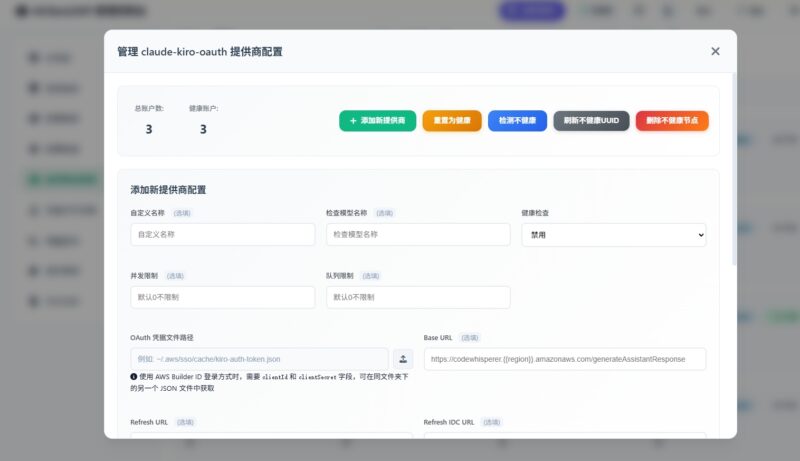The image size is (800, 461).
Task: Click the 选填 badge beside Base URL
Action: (x=469, y=338)
